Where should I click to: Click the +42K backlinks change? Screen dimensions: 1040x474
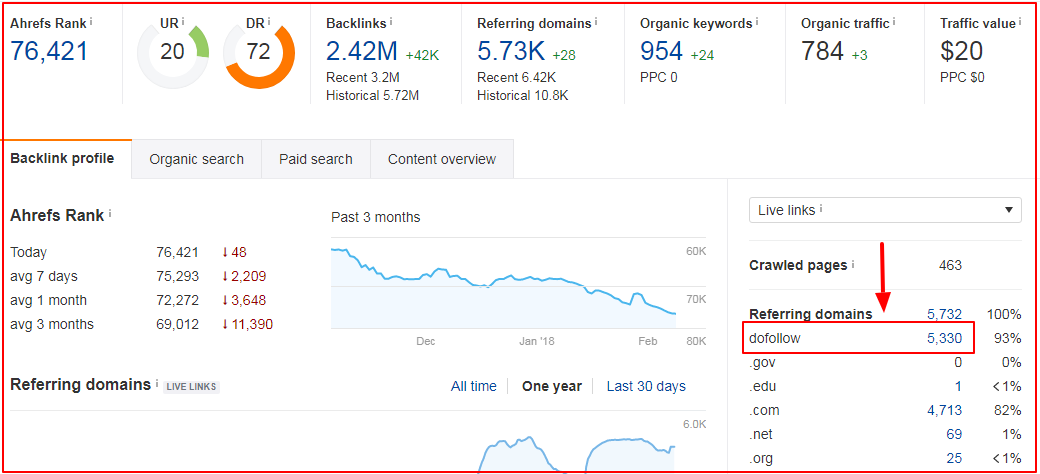point(422,55)
